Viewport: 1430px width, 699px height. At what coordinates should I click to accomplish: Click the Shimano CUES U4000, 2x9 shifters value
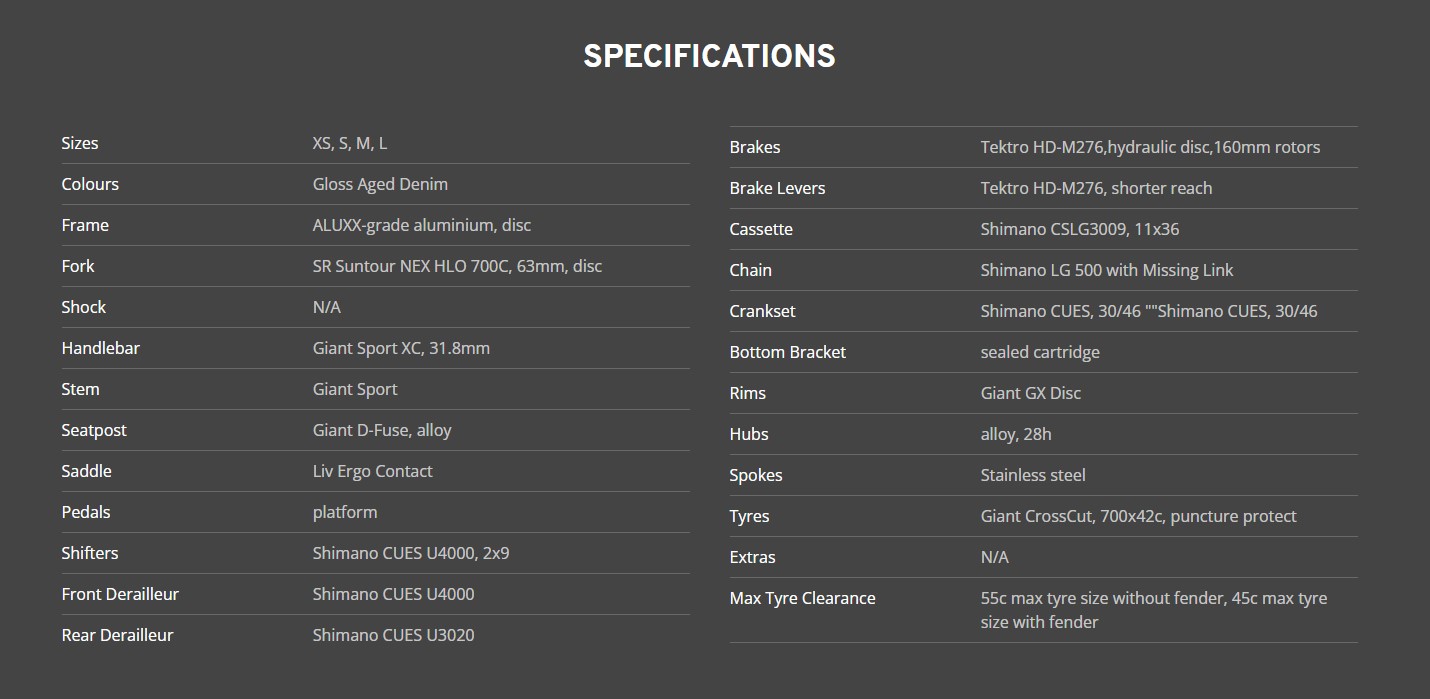point(410,553)
